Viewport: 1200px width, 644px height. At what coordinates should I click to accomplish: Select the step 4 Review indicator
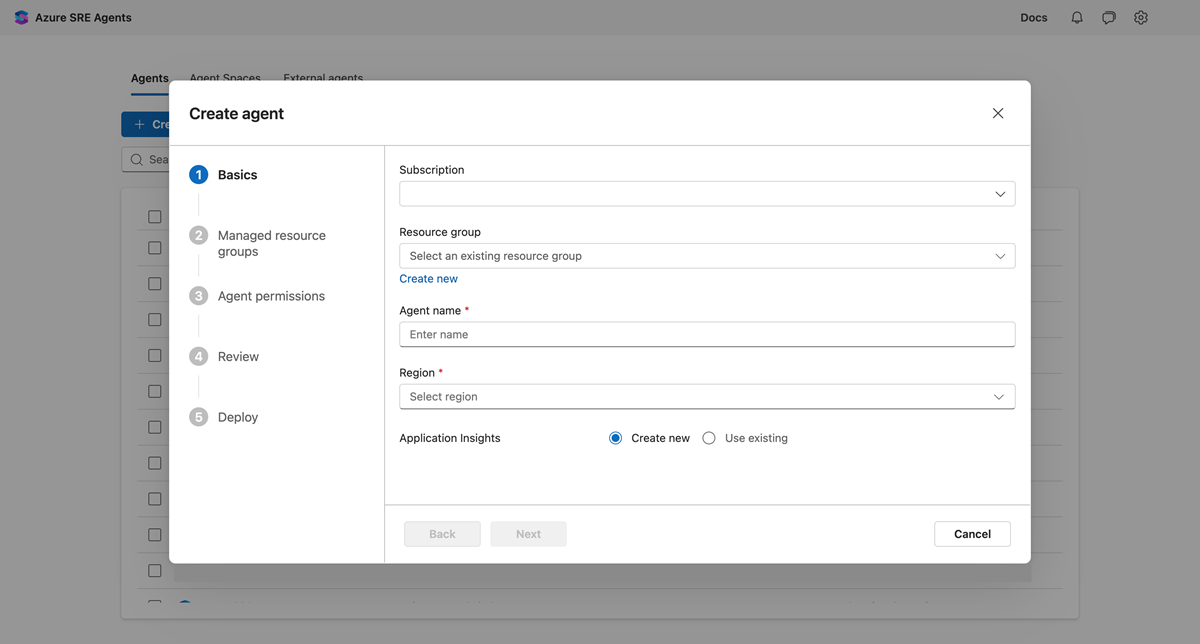pyautogui.click(x=198, y=356)
